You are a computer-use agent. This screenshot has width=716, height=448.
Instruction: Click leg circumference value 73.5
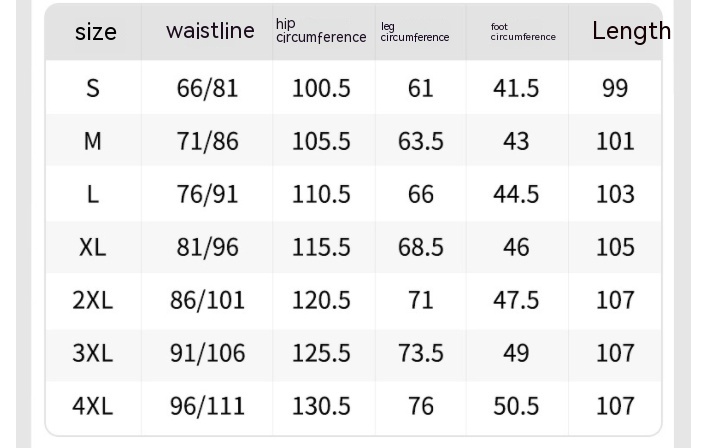(x=420, y=352)
